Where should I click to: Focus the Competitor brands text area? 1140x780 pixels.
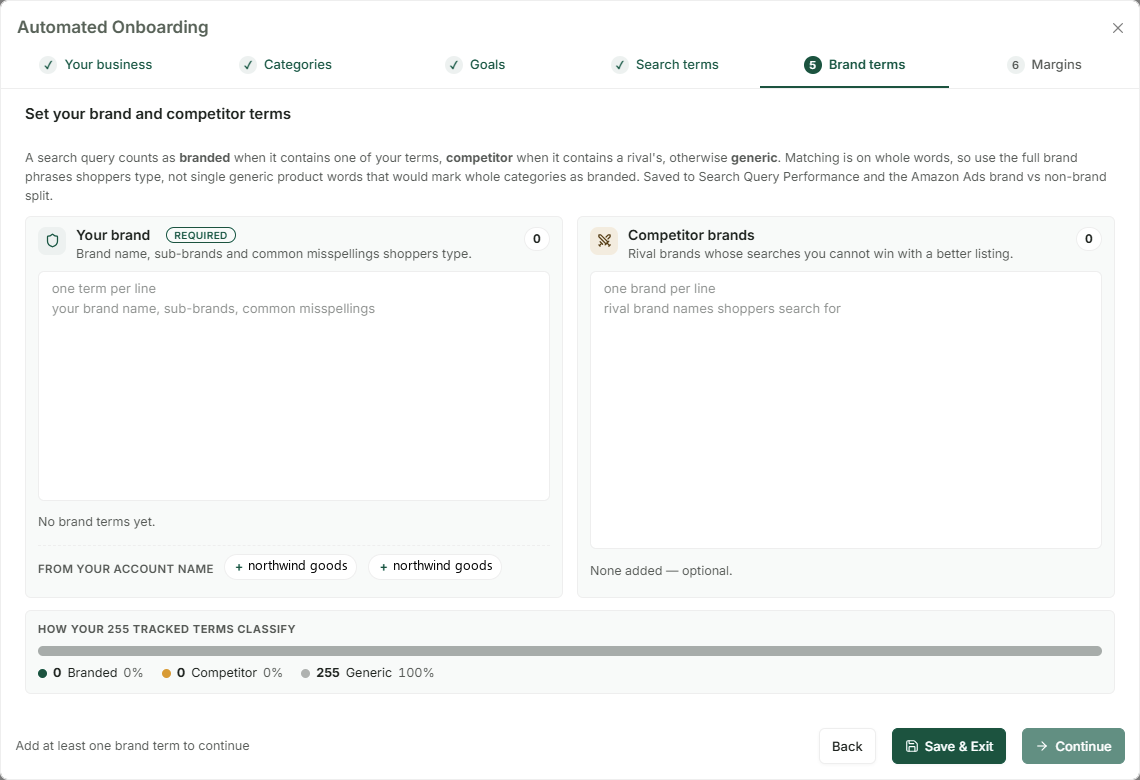(846, 410)
